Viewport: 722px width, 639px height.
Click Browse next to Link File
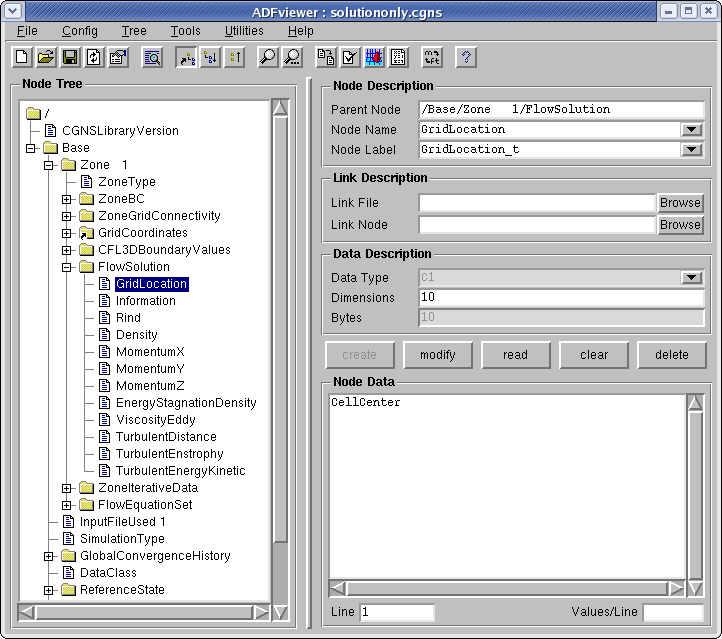(x=680, y=203)
